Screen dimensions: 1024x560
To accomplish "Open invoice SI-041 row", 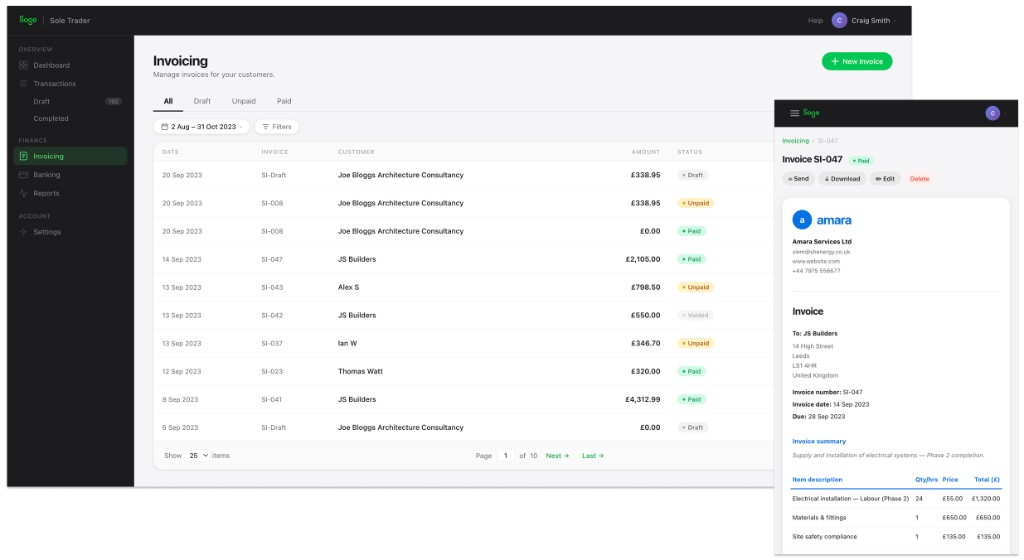I will coord(464,399).
